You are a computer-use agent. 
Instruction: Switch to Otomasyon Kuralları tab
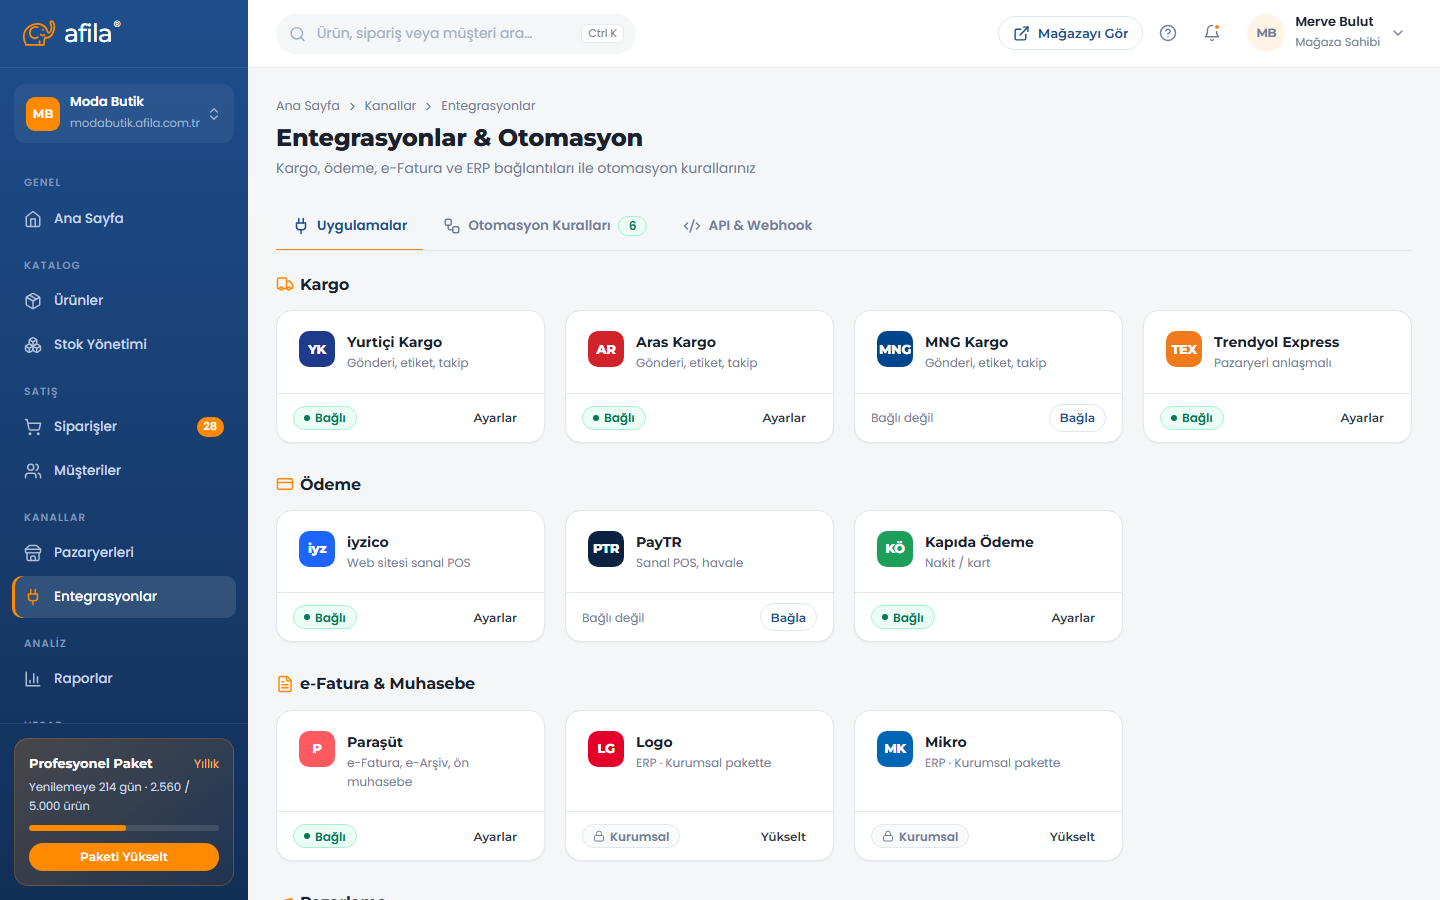tap(545, 226)
